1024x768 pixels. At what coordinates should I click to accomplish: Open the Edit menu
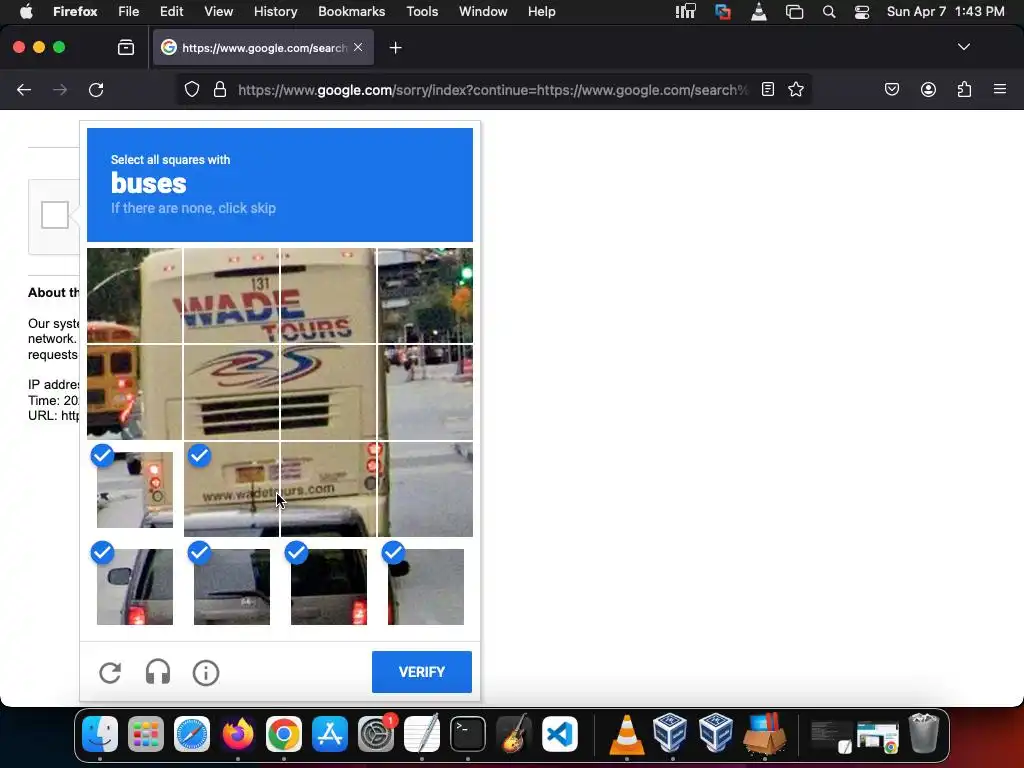tap(172, 11)
